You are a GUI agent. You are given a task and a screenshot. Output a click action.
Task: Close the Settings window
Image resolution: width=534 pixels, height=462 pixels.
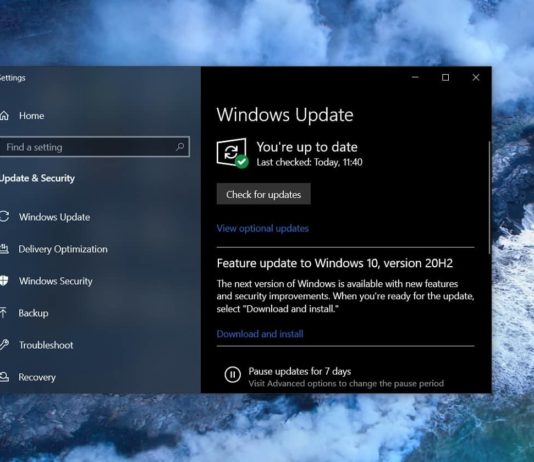(476, 77)
